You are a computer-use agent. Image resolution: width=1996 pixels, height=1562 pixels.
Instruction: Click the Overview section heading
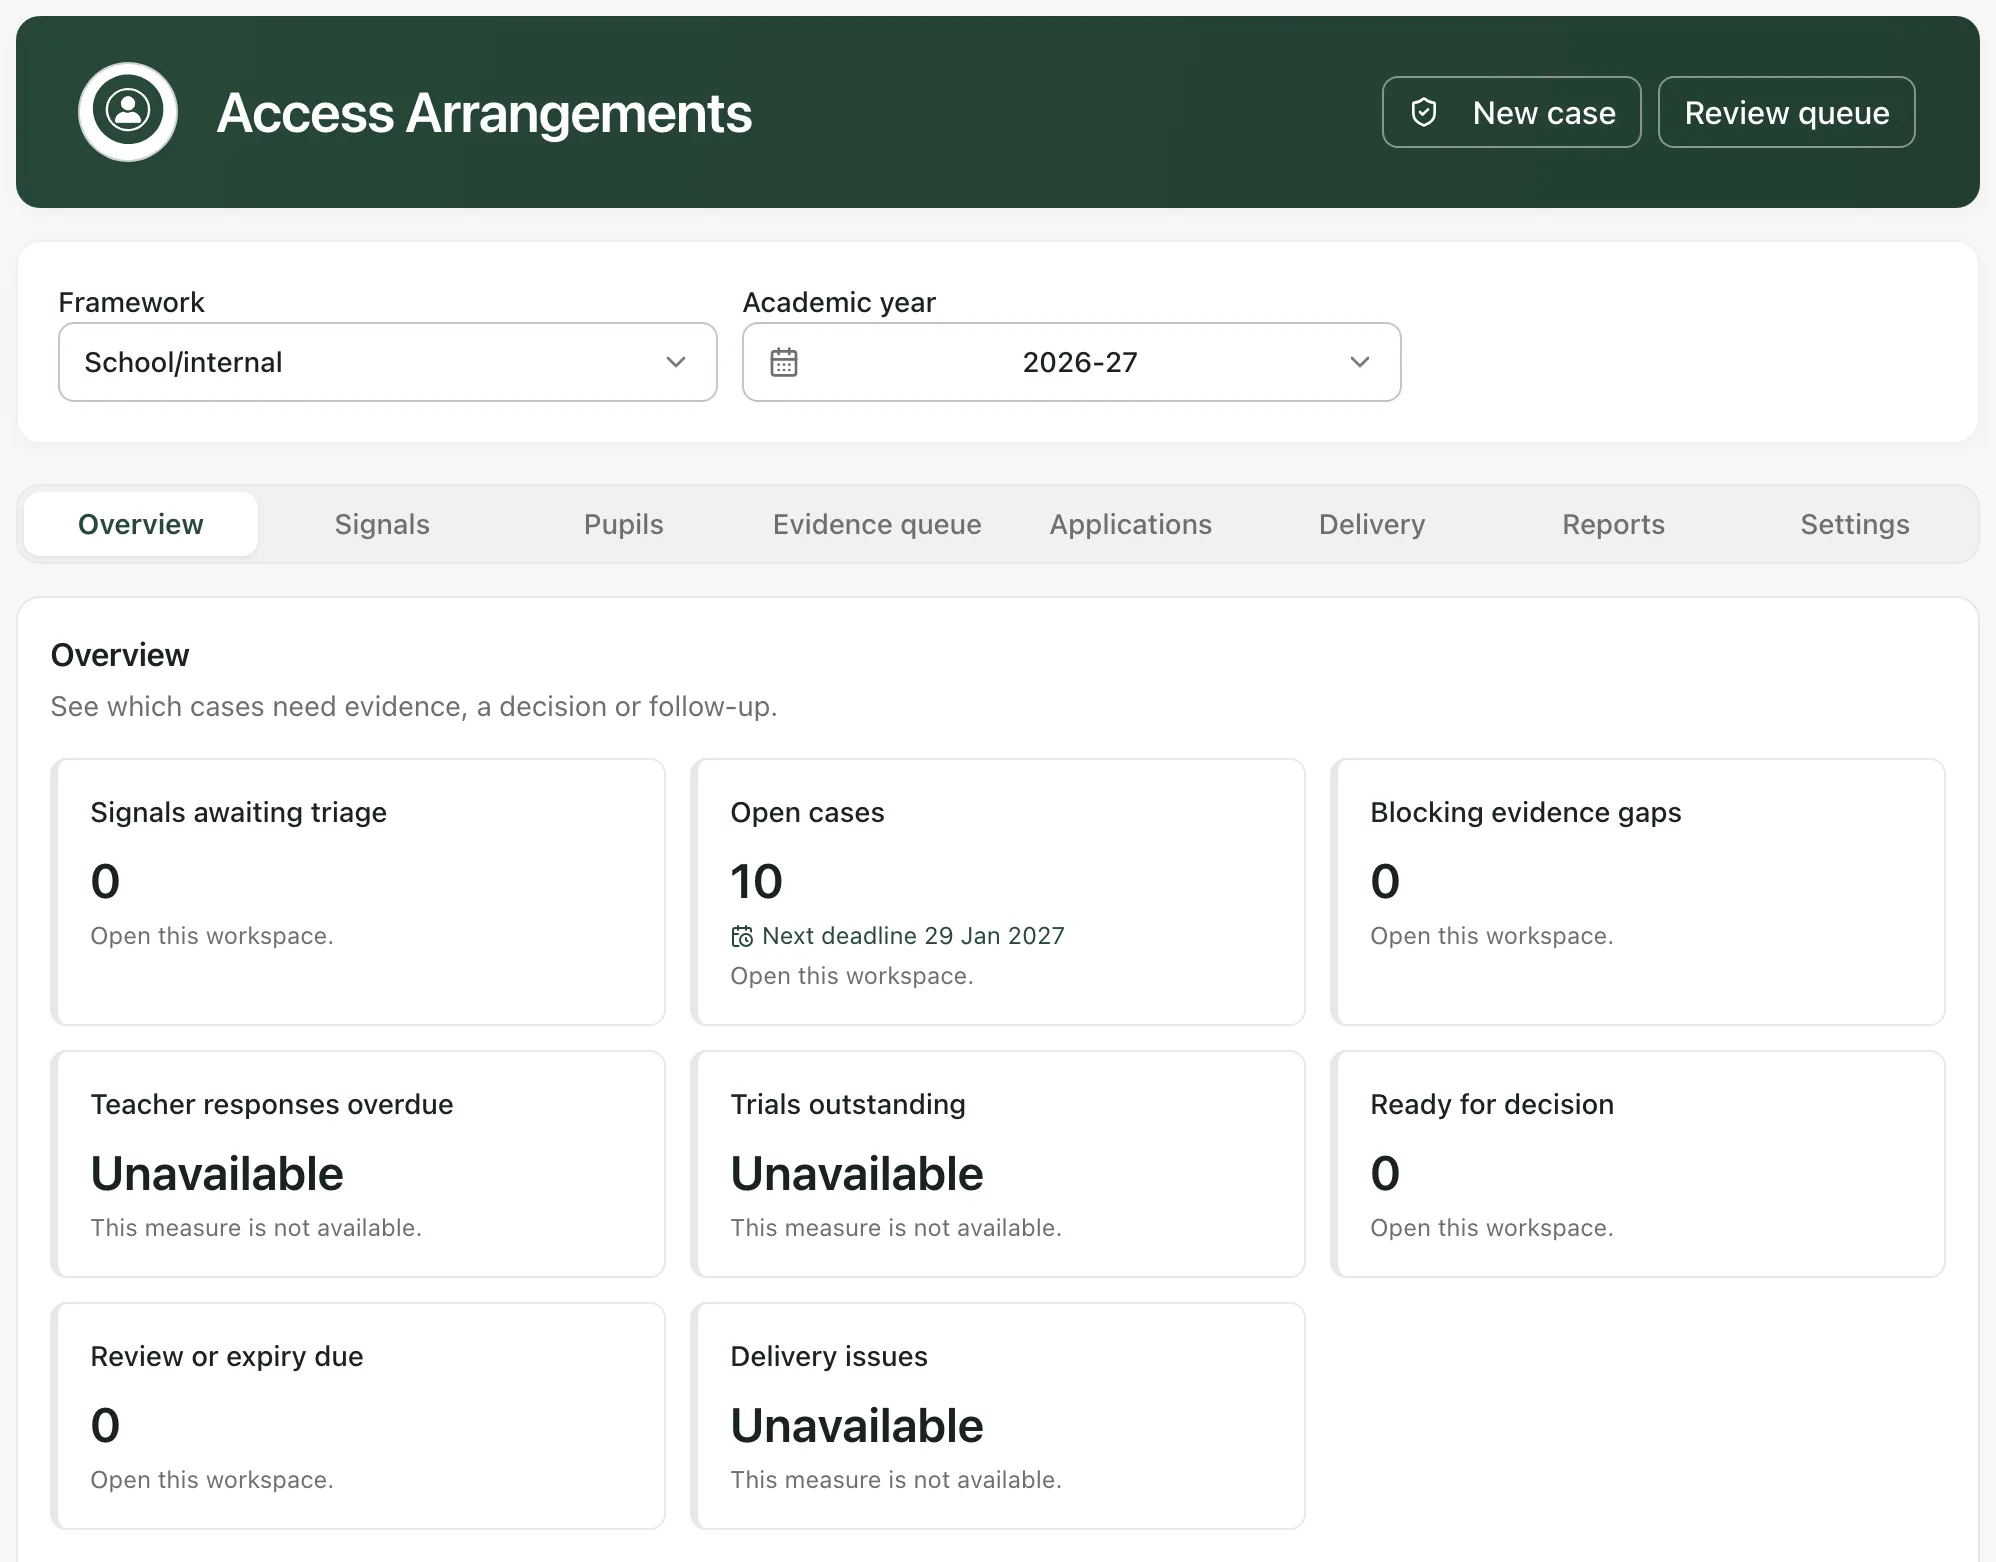tap(120, 655)
